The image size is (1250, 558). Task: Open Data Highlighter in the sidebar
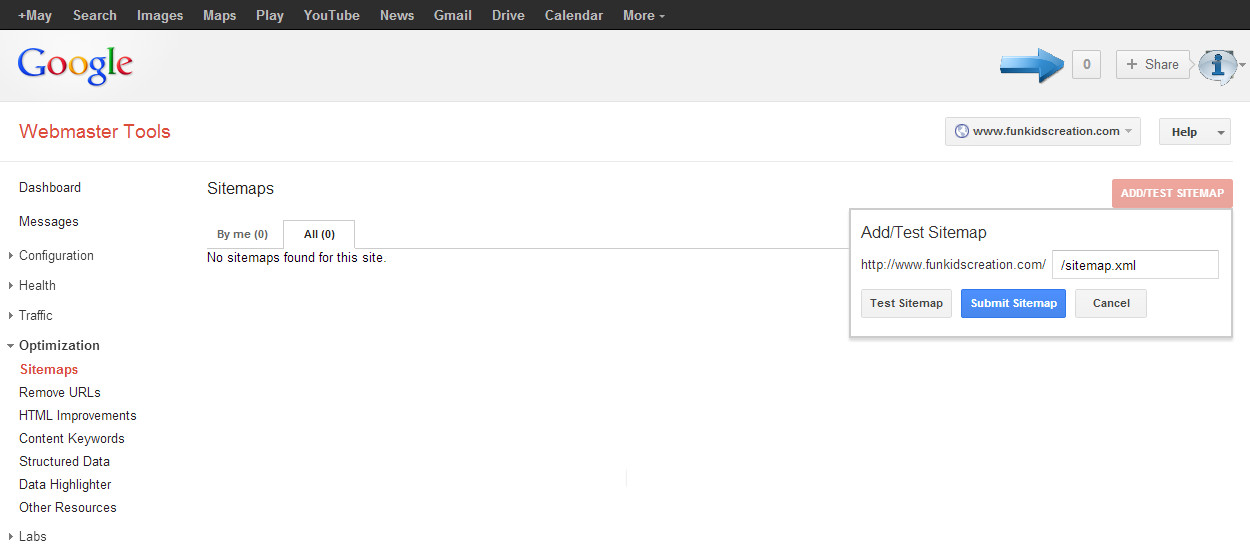point(65,484)
